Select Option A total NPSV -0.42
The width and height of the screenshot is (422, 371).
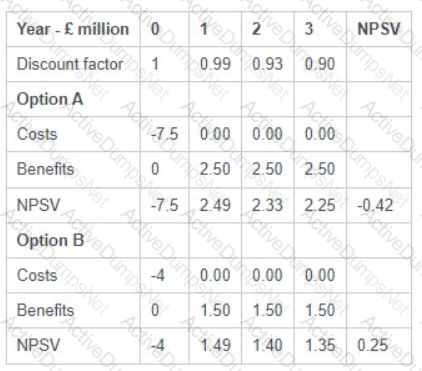pyautogui.click(x=375, y=205)
